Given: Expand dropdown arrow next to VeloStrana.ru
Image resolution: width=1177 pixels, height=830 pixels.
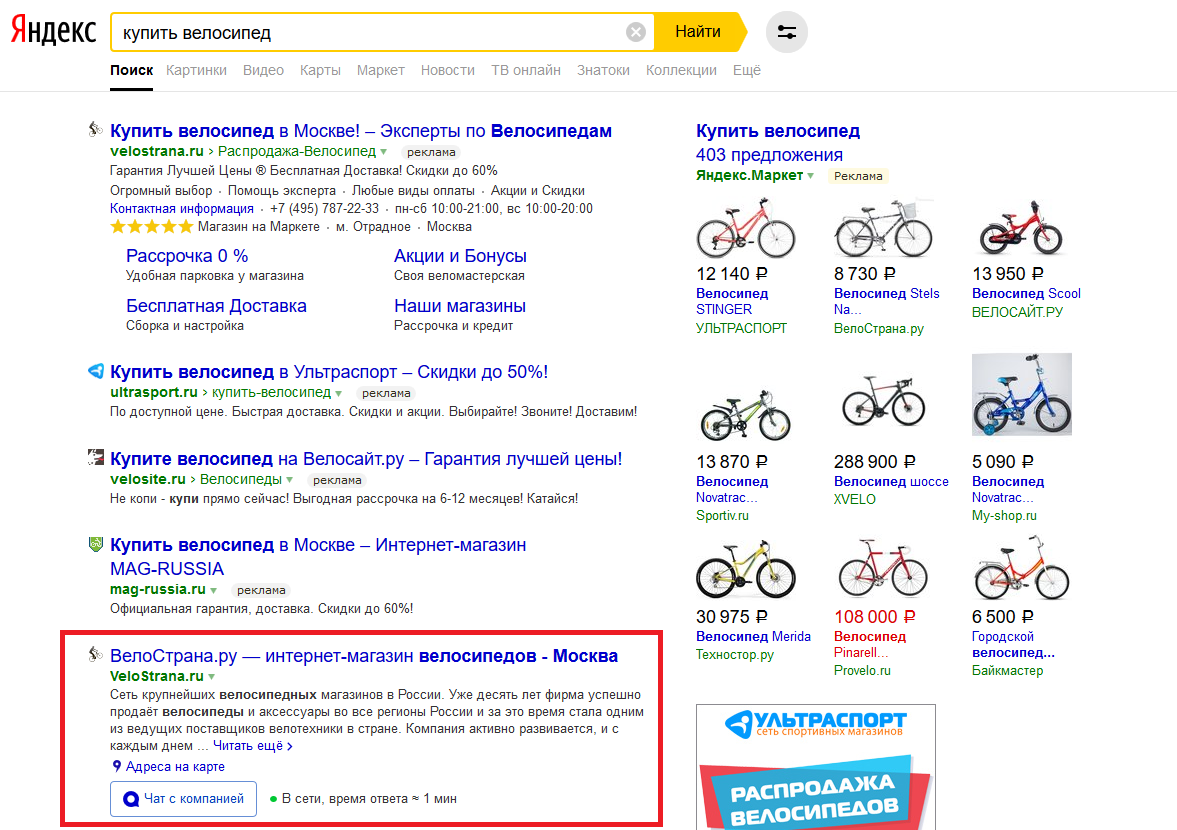Looking at the screenshot, I should [212, 677].
